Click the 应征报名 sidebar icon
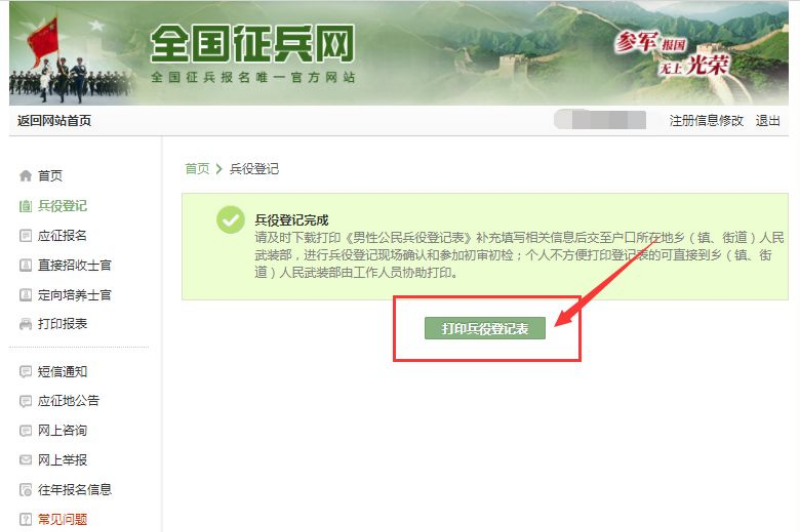The image size is (800, 532). (x=26, y=236)
